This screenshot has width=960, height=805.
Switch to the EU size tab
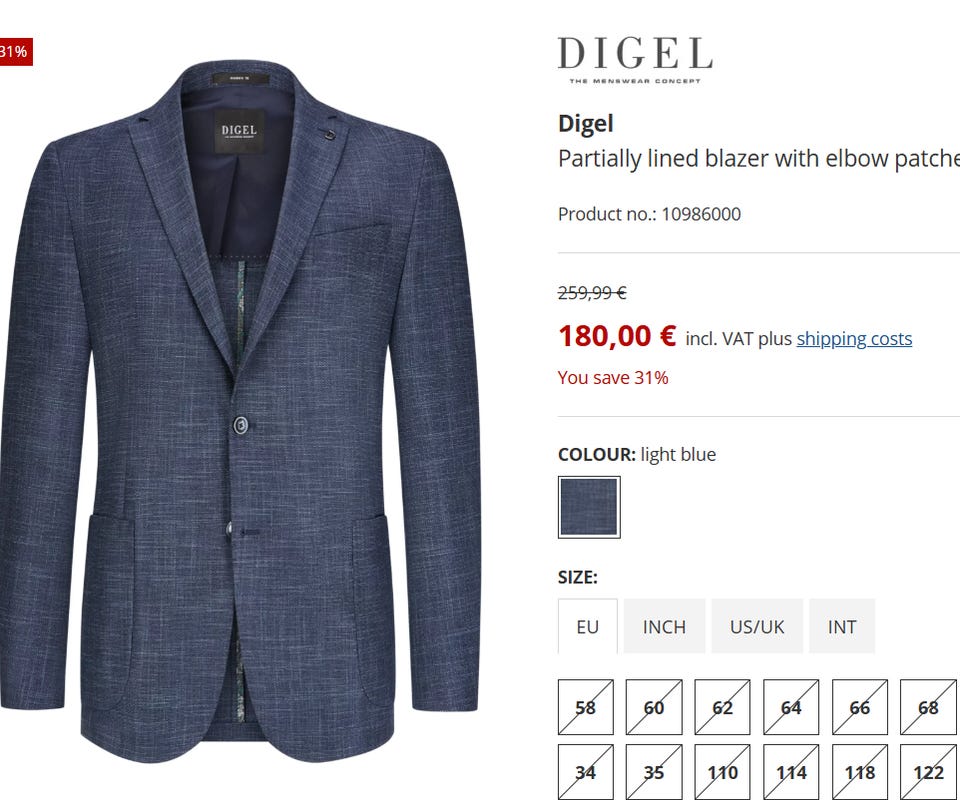coord(587,627)
